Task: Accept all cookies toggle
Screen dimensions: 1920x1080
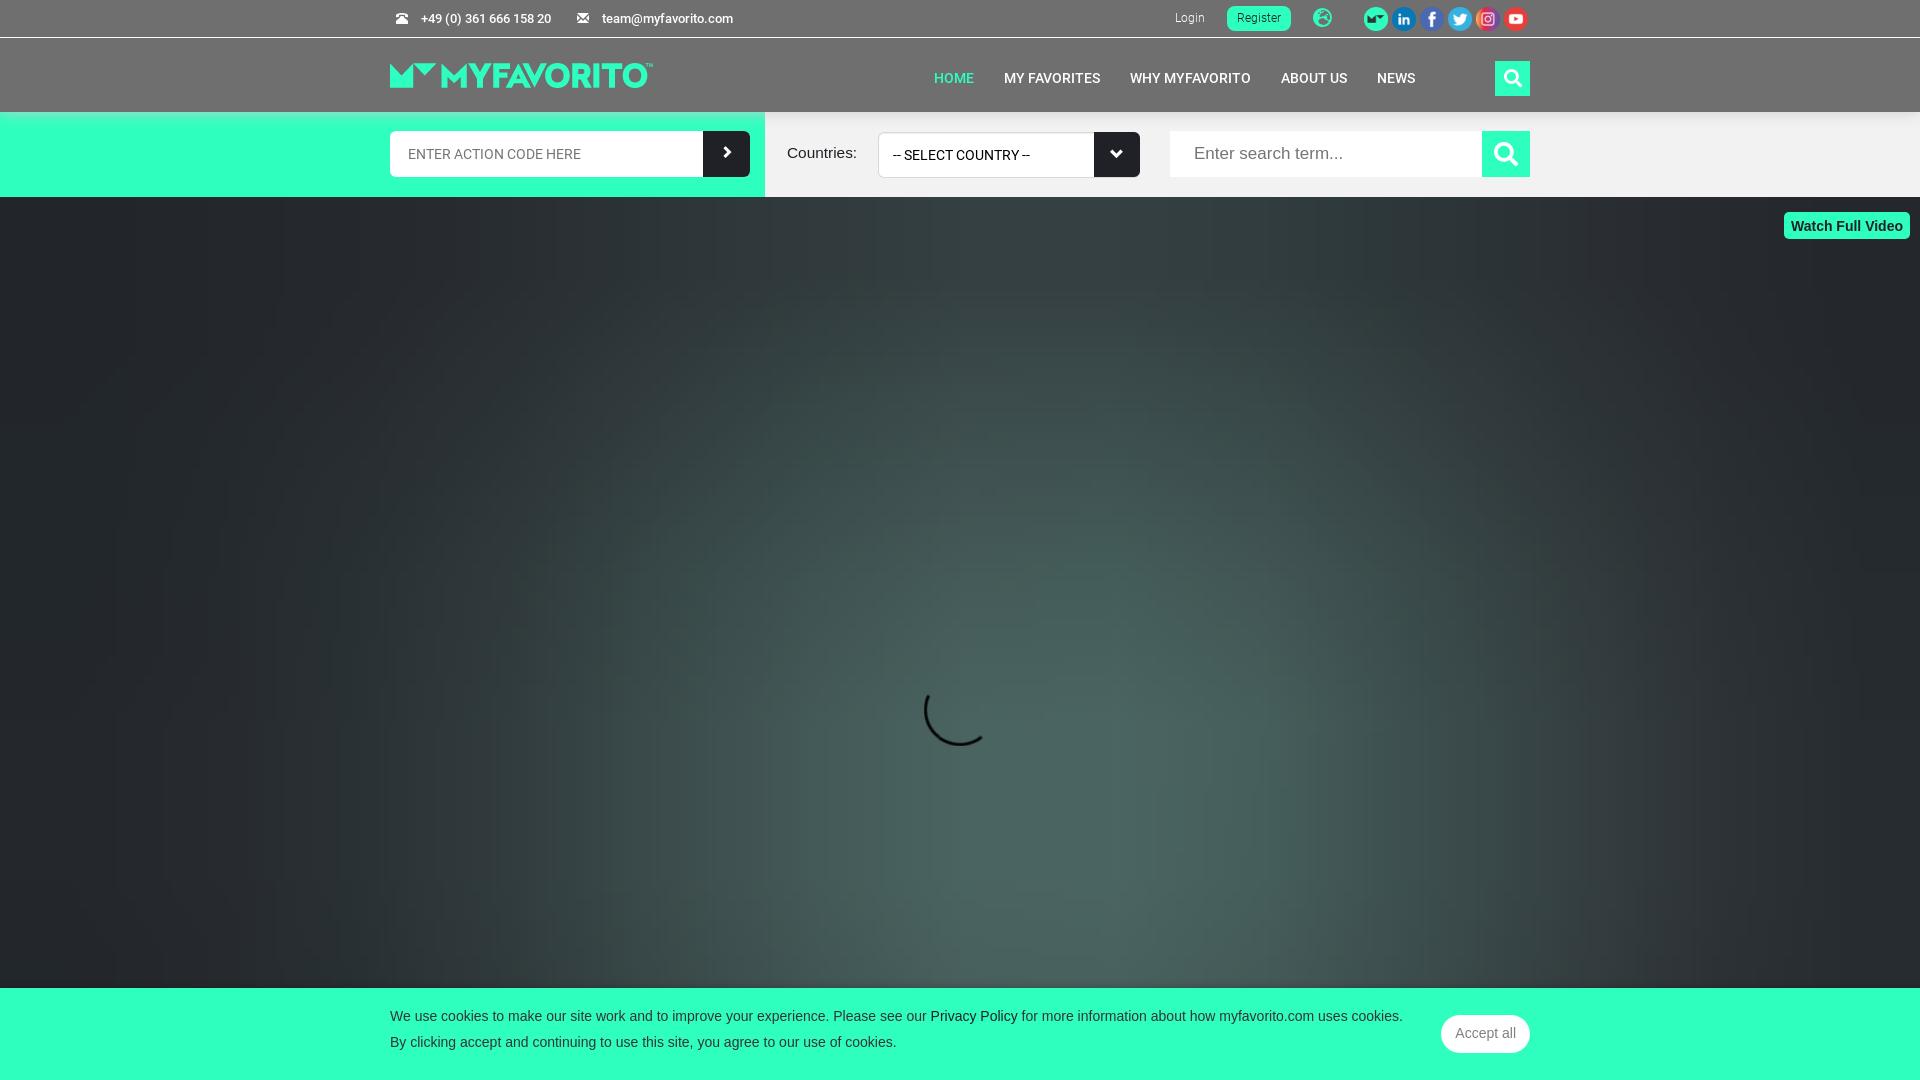Action: (1485, 1033)
